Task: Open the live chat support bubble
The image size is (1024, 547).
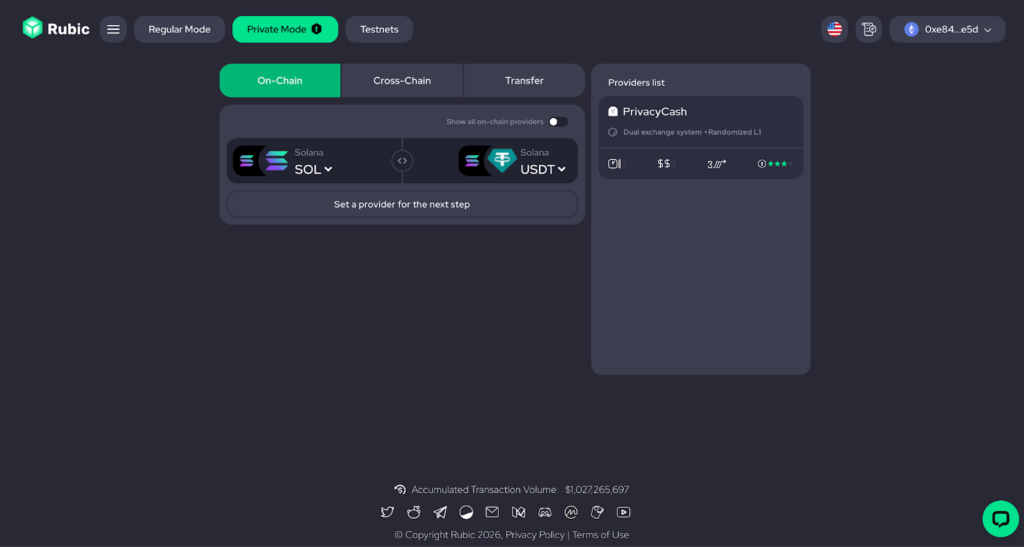Action: click(999, 518)
